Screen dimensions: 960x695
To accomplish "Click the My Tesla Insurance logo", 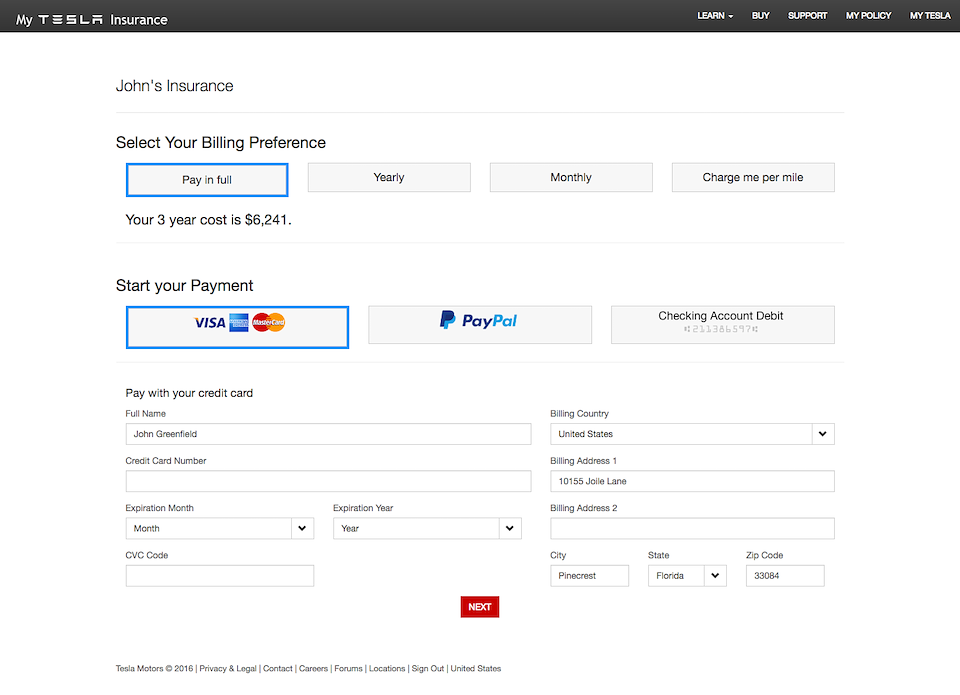I will 92,19.
